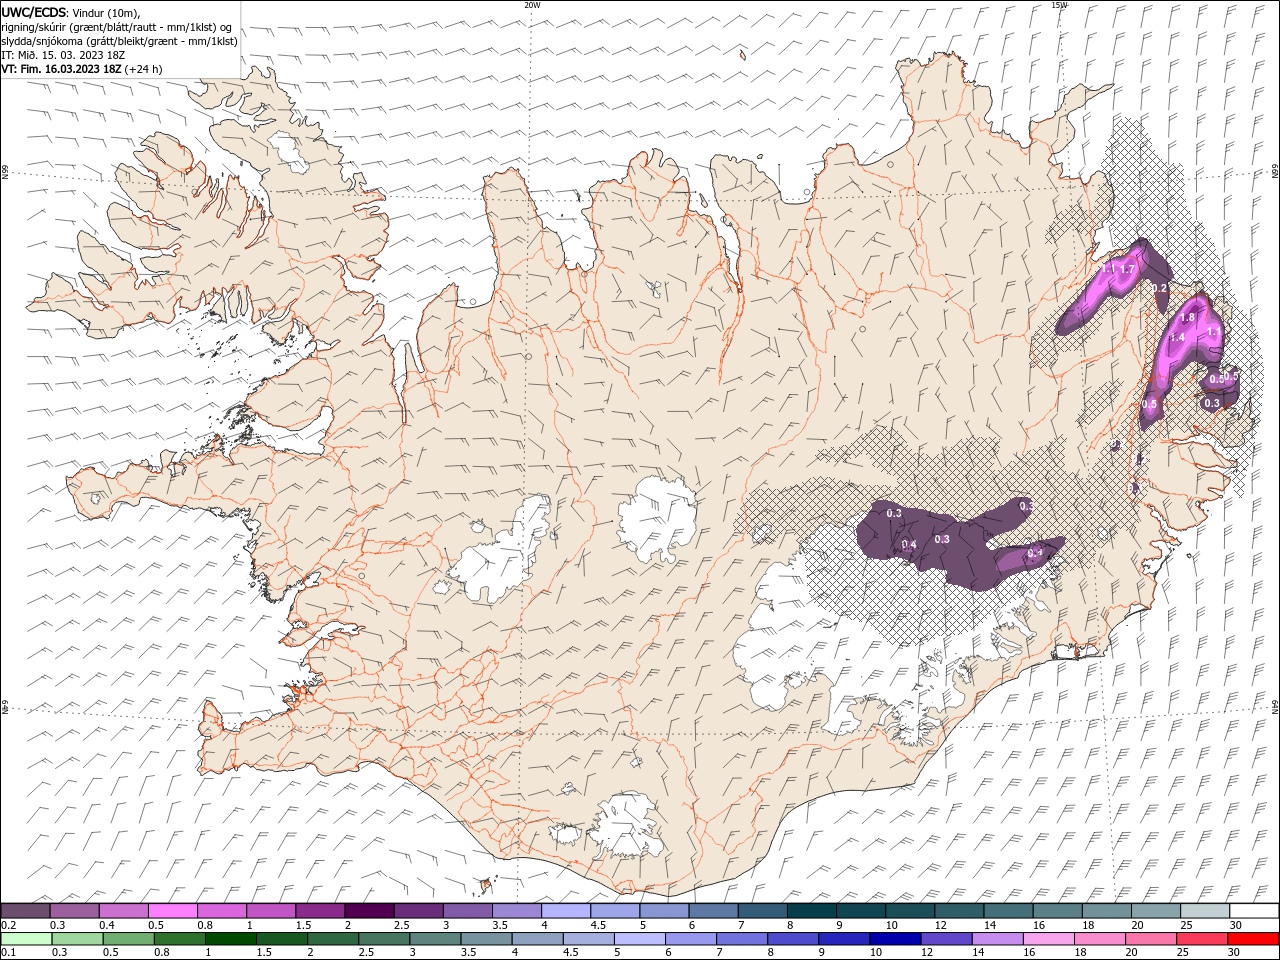Select the bright pink 0.5 swatch in top legend row
This screenshot has width=1280, height=960.
tap(172, 910)
